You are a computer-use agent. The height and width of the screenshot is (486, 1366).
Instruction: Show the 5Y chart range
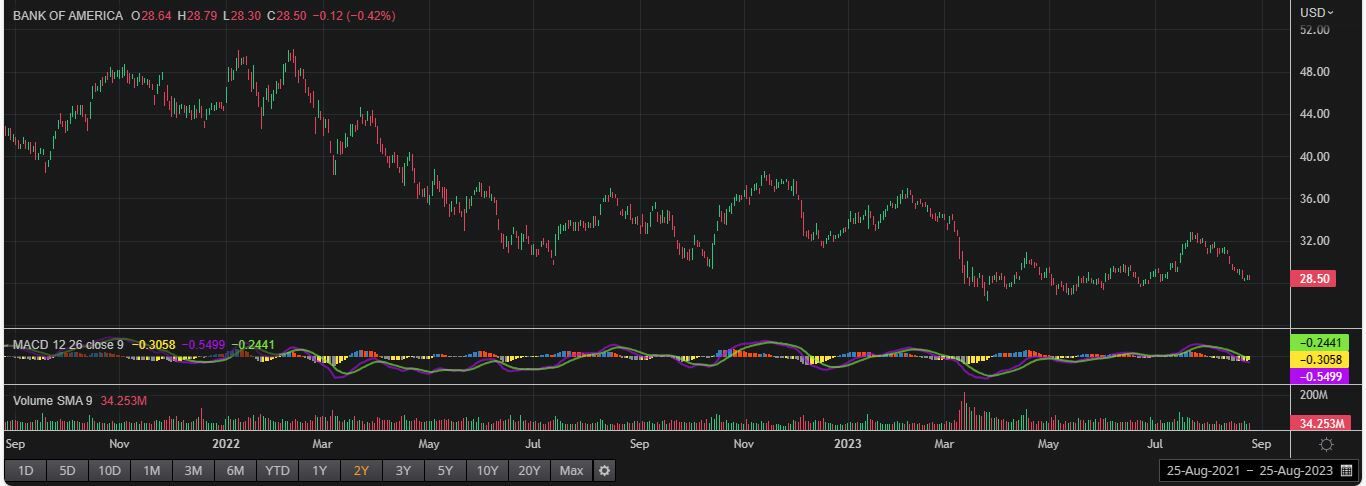(x=446, y=470)
